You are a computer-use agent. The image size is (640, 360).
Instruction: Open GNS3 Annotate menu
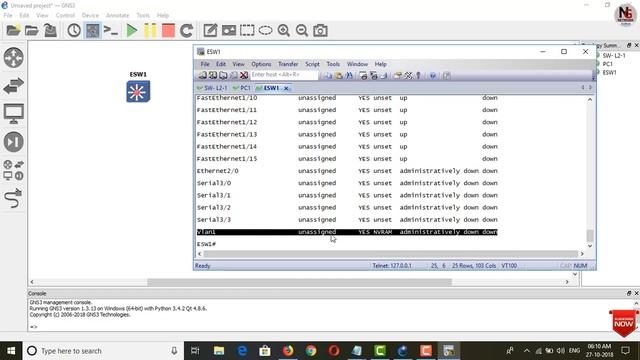pyautogui.click(x=118, y=16)
